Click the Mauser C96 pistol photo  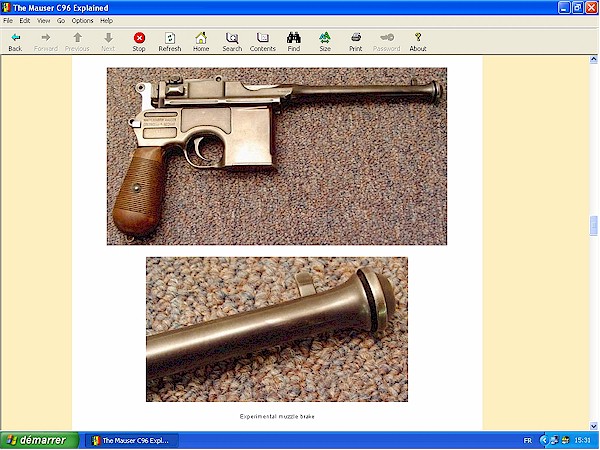coord(277,156)
